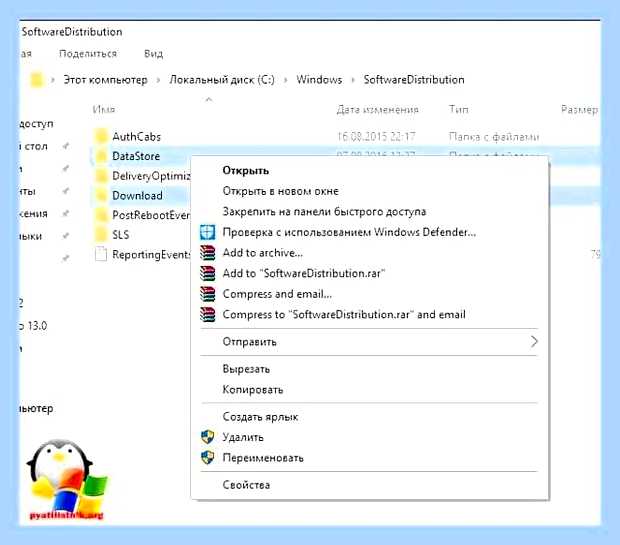
Task: Sort by the Имя column header
Action: point(104,109)
